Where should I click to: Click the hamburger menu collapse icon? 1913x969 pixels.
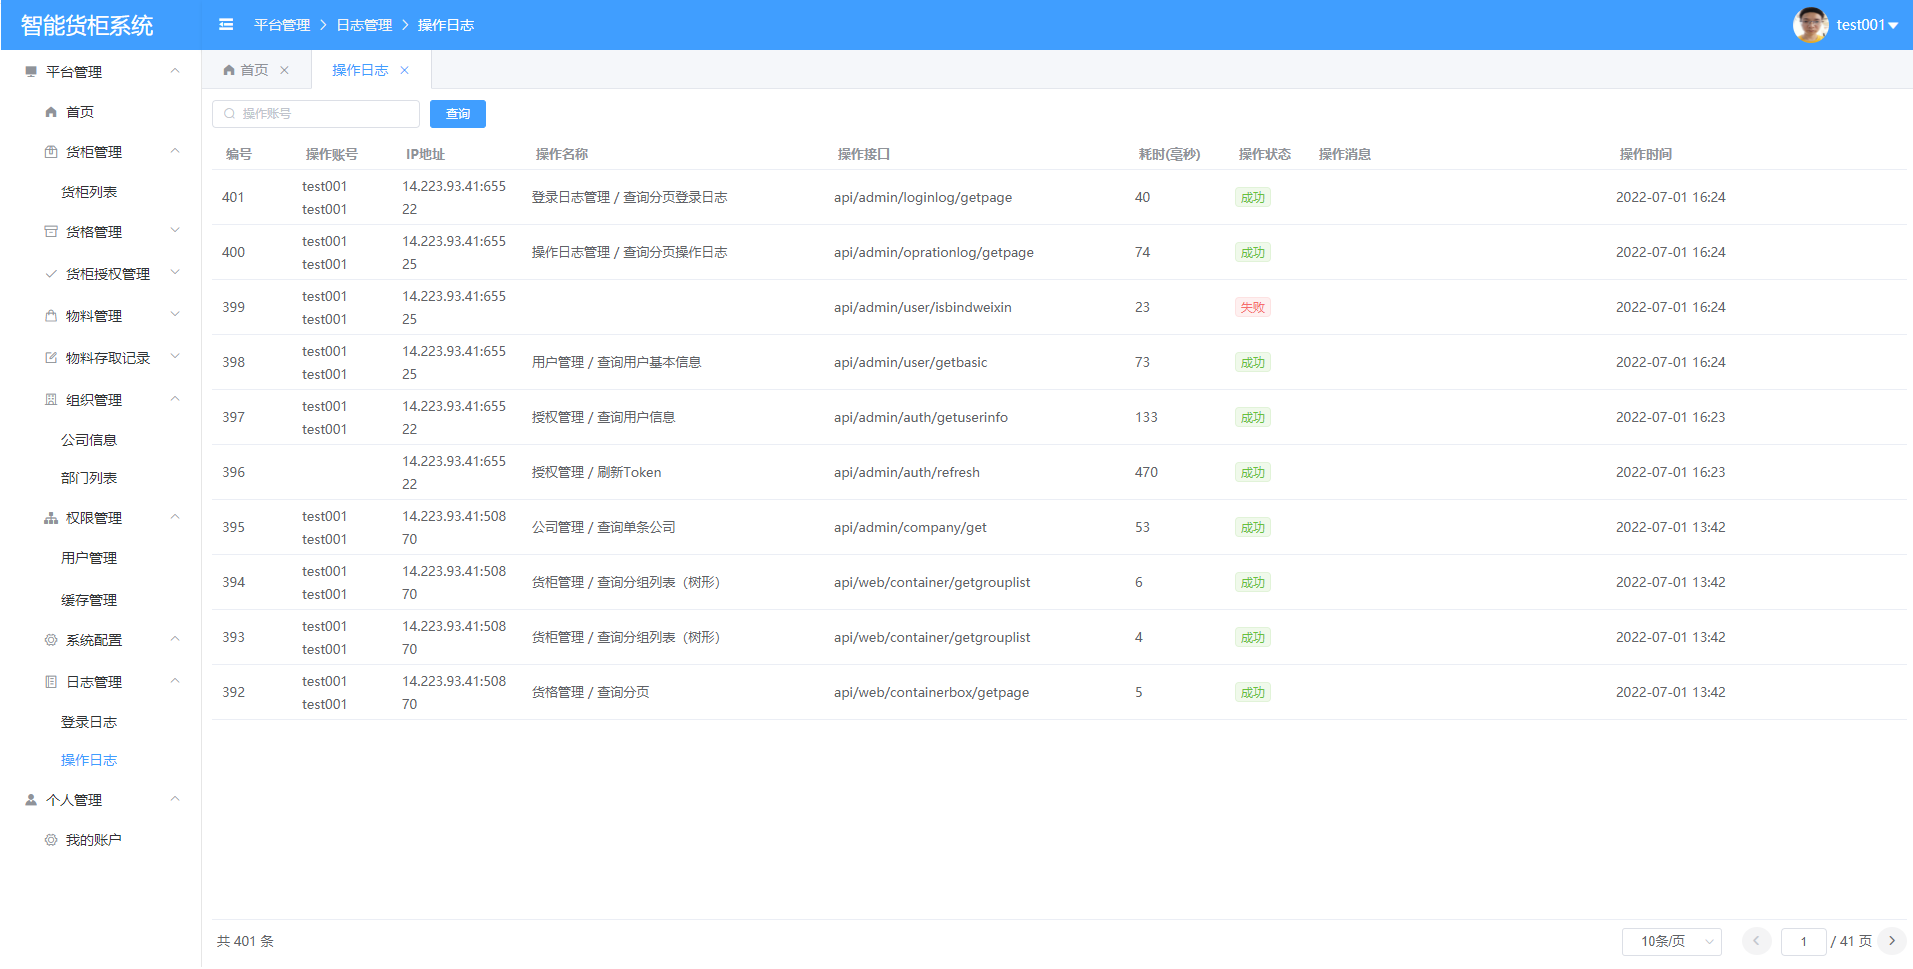click(x=226, y=25)
